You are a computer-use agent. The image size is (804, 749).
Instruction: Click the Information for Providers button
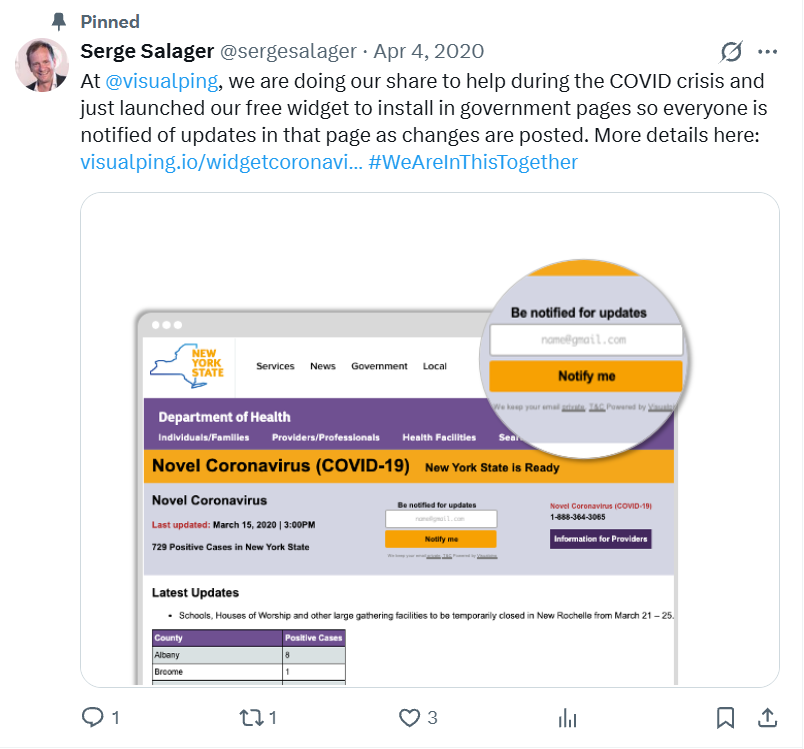coord(600,539)
